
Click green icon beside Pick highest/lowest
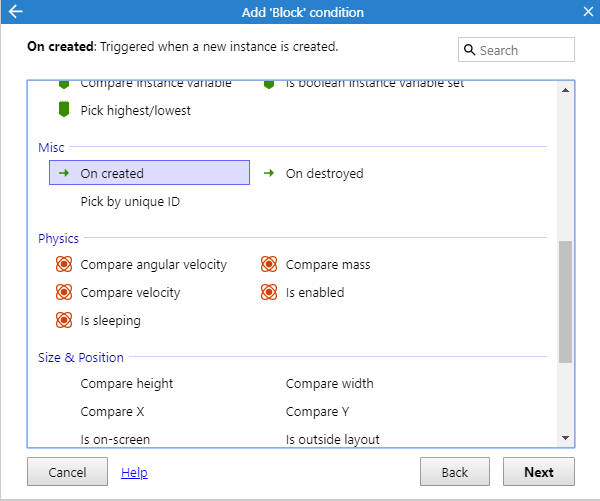tap(64, 110)
